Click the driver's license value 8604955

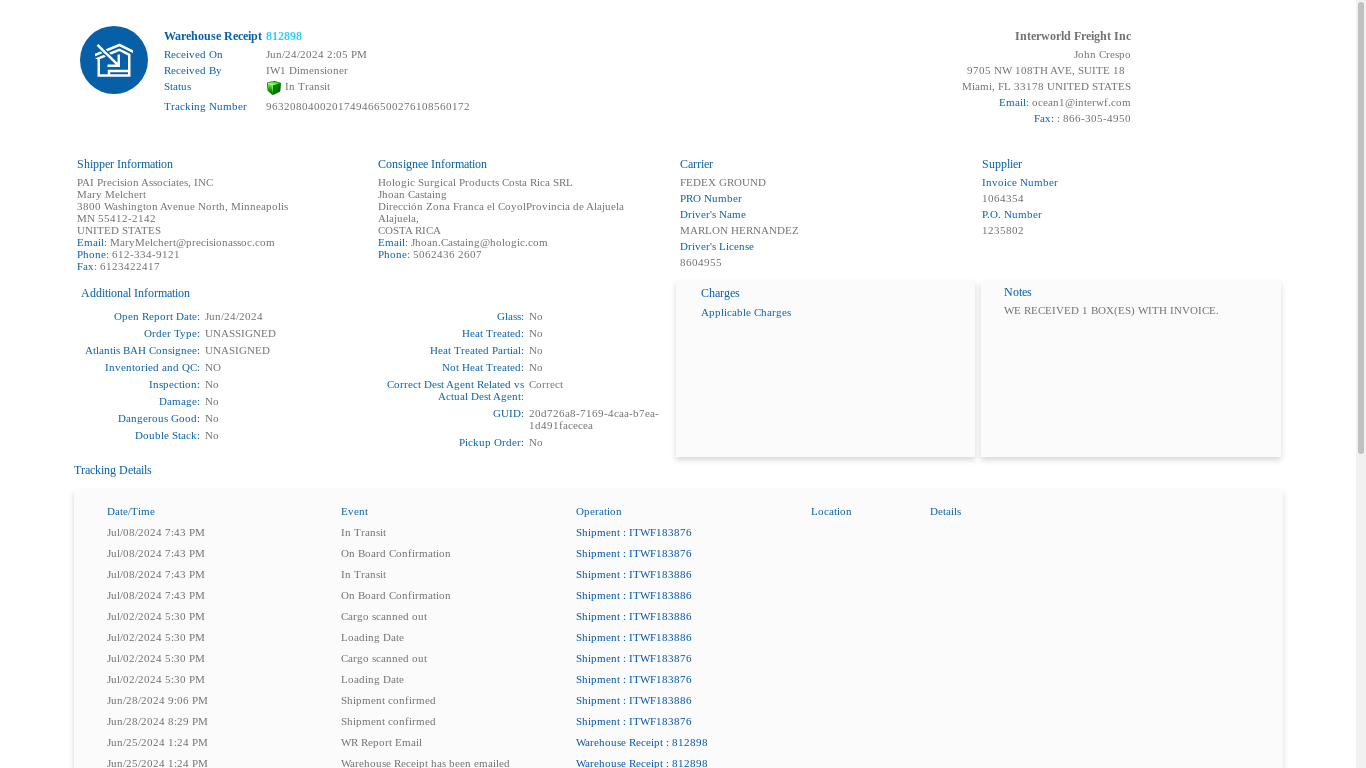tap(701, 262)
